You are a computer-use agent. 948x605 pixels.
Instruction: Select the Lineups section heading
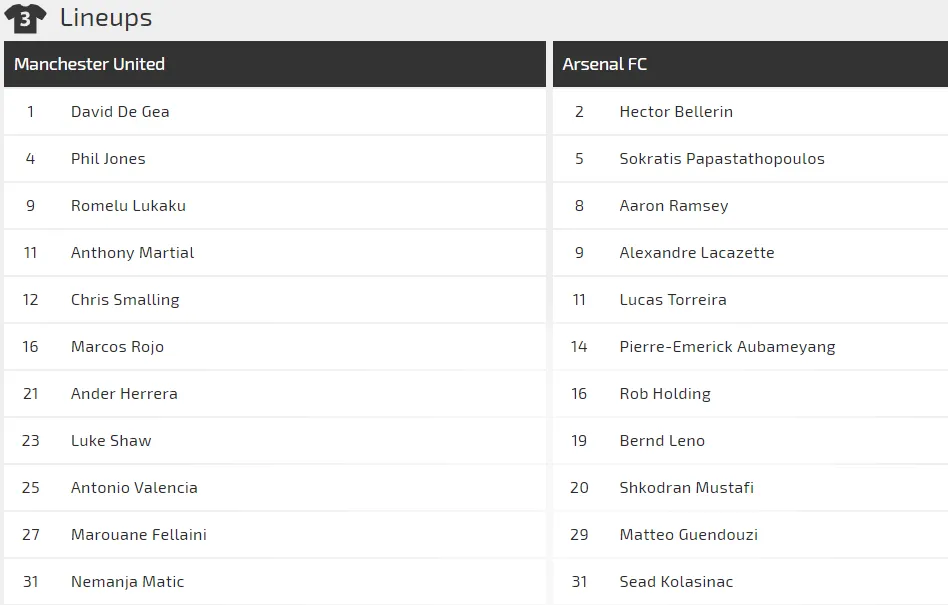point(106,18)
